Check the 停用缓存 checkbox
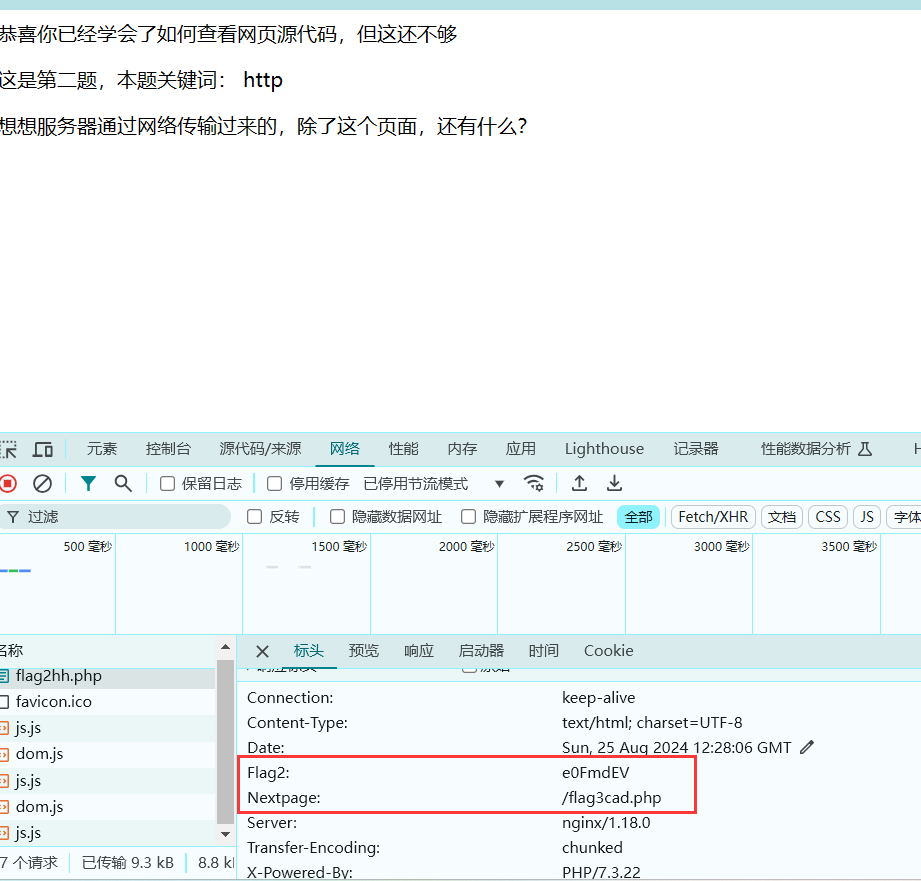The image size is (921, 881). coord(275,484)
